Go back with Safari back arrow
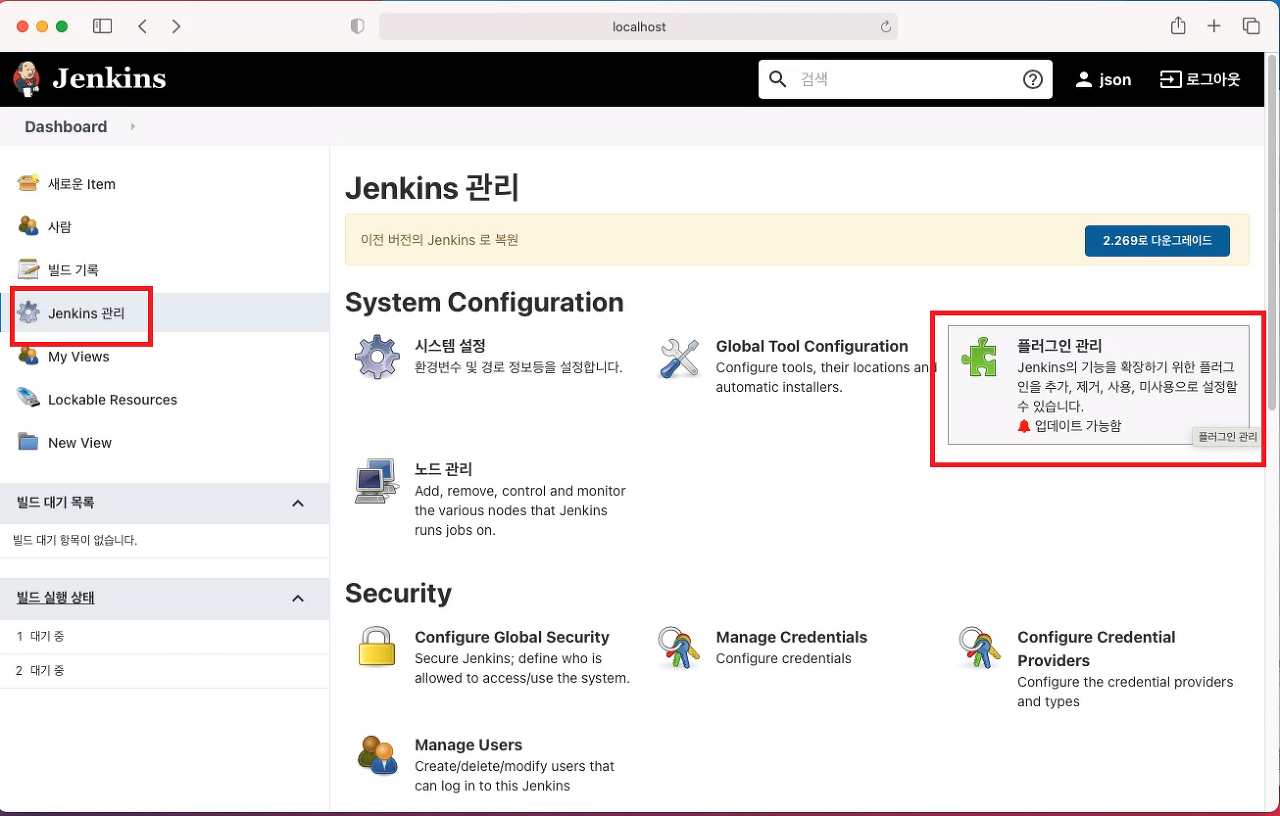1280x816 pixels. coord(142,26)
